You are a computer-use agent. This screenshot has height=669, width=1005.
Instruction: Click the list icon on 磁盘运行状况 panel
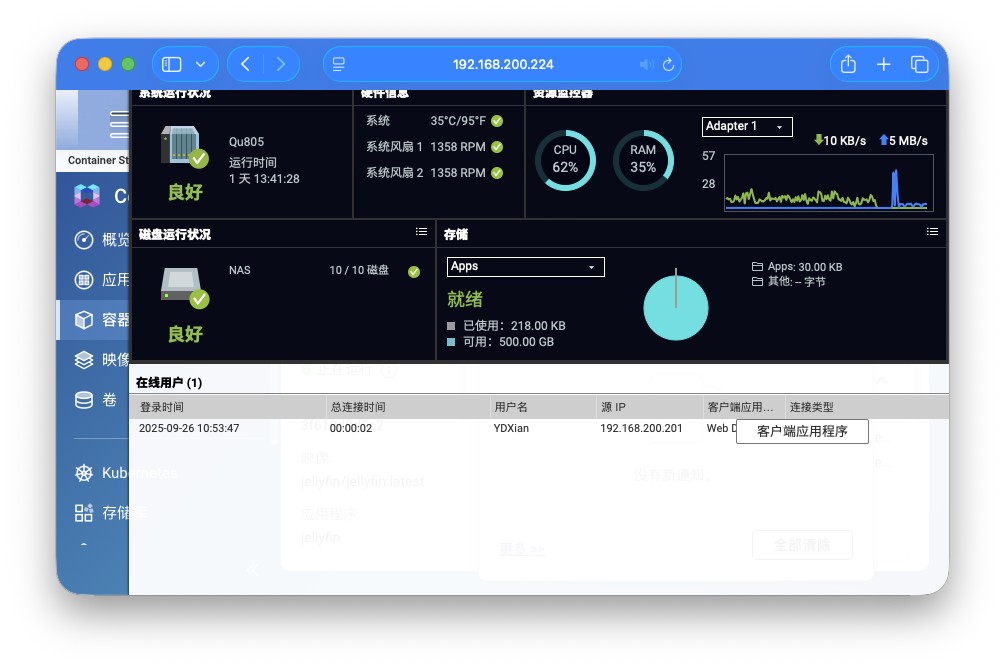pyautogui.click(x=421, y=232)
